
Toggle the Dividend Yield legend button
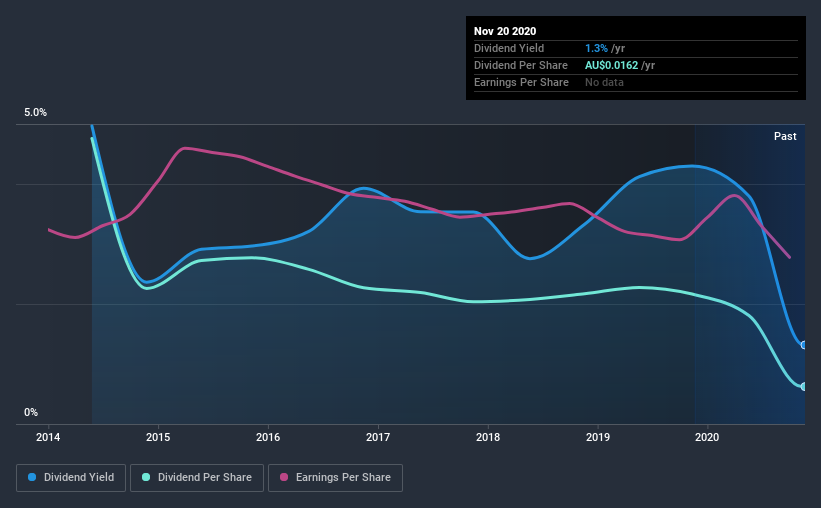point(71,478)
